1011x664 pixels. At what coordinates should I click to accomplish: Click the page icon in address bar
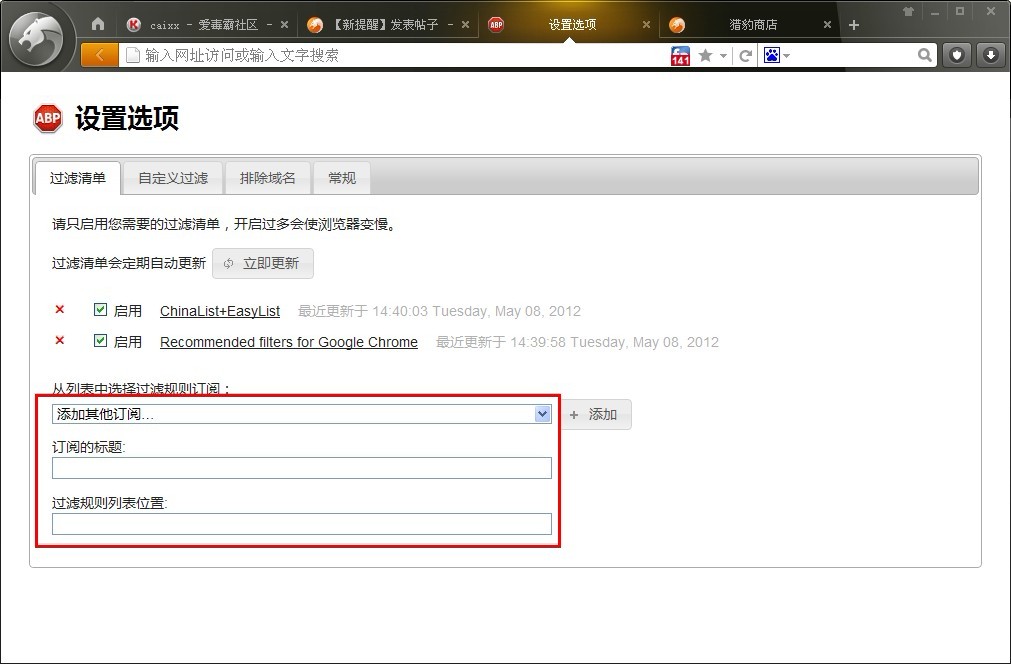coord(132,55)
